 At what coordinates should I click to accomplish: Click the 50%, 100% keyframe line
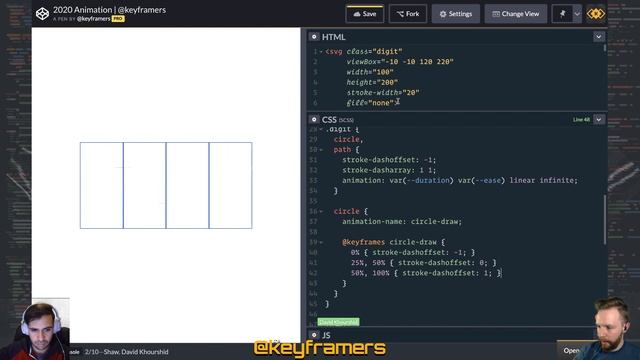point(426,273)
